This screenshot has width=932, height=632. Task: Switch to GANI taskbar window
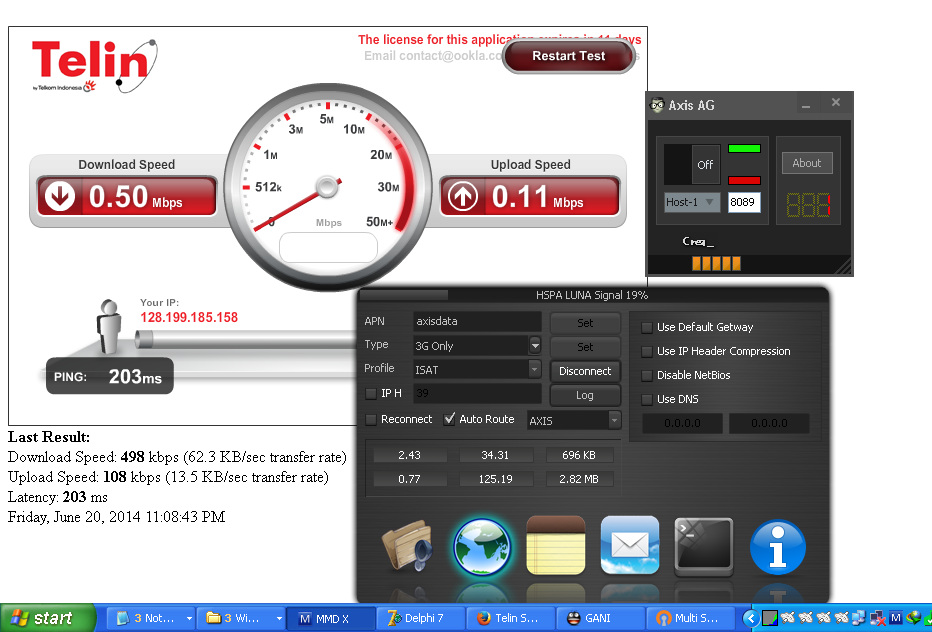pyautogui.click(x=601, y=618)
